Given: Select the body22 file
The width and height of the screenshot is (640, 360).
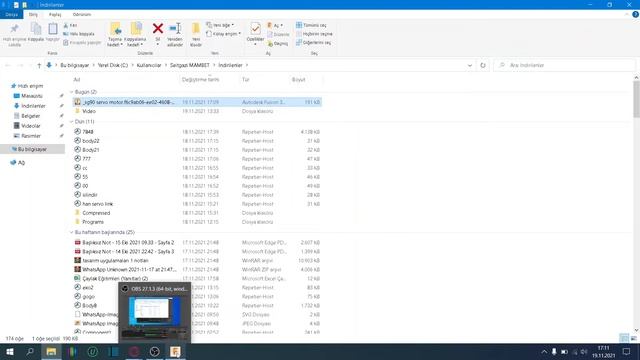Looking at the screenshot, I should 197,141.
